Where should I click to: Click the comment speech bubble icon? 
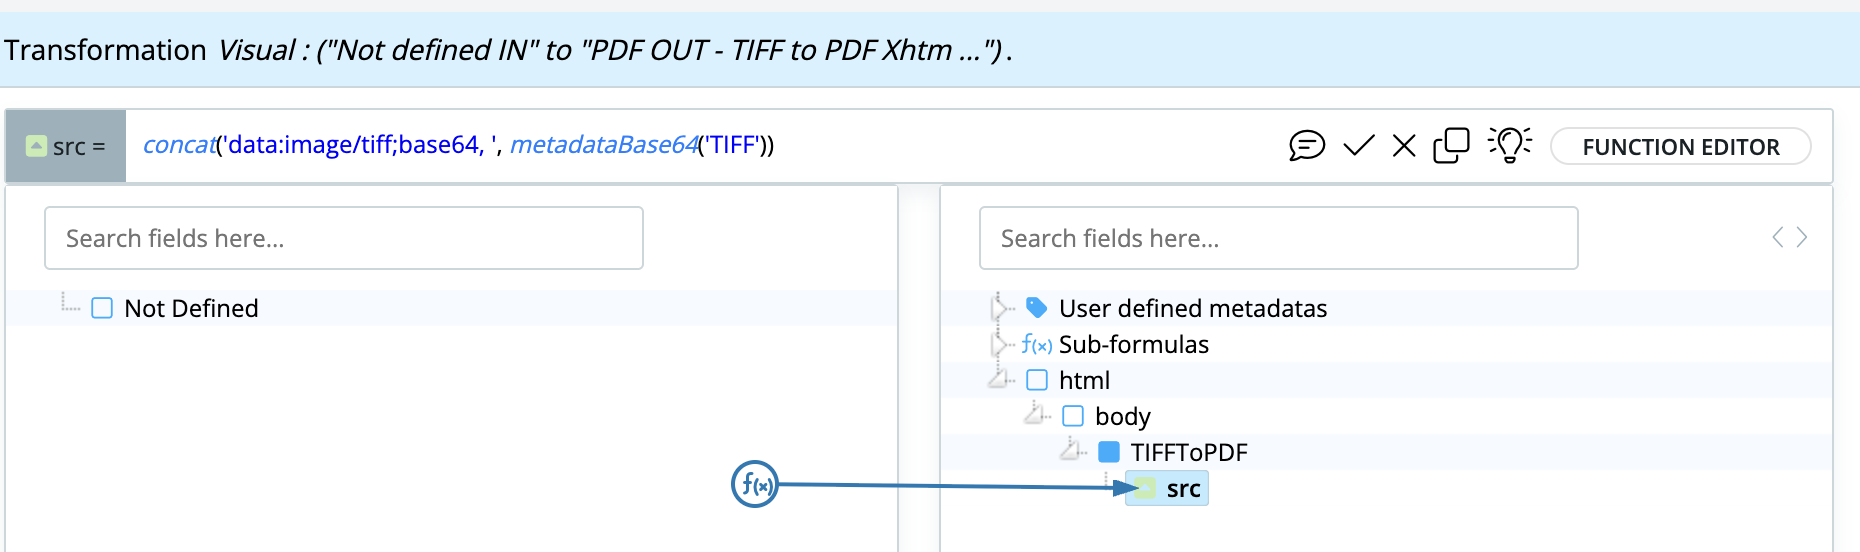click(x=1306, y=146)
